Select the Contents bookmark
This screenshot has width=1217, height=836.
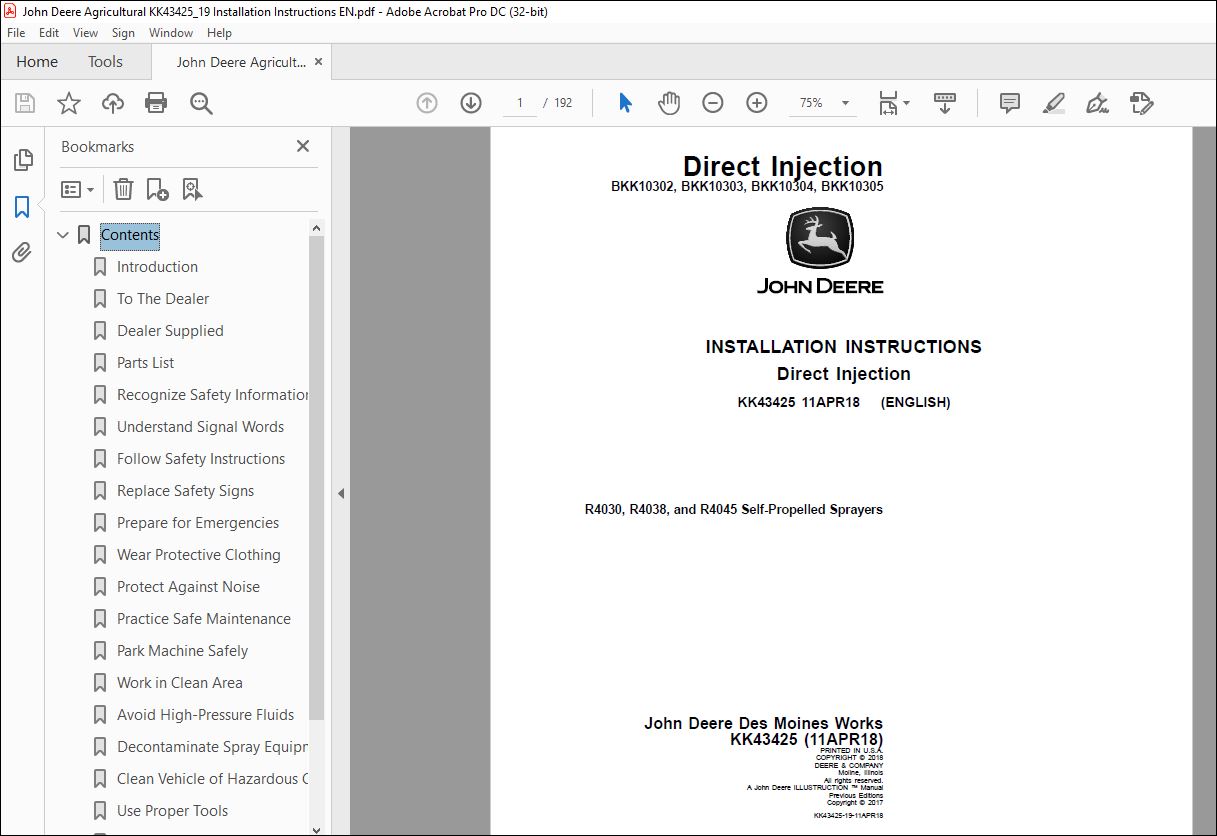130,235
